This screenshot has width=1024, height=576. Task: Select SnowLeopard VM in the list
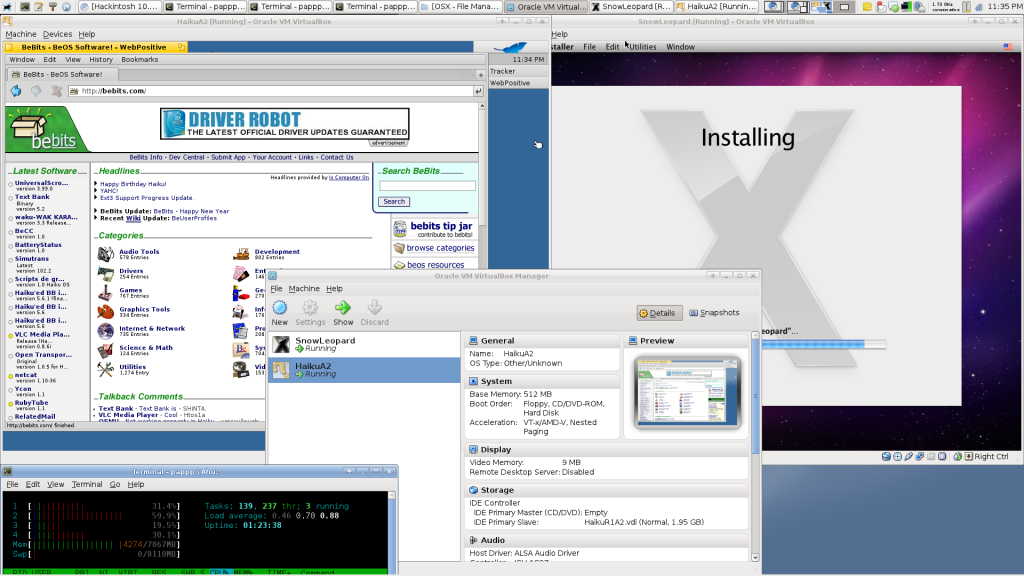tap(364, 344)
